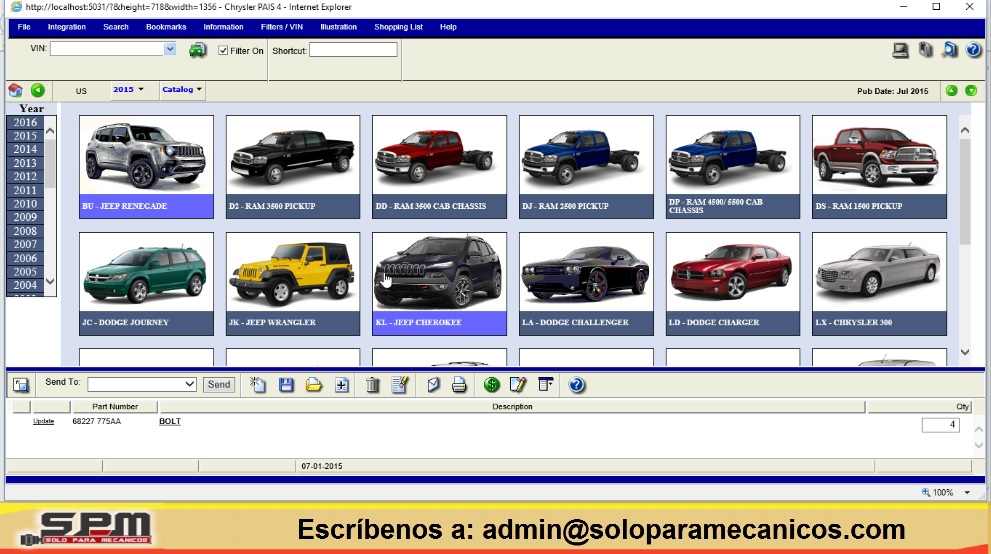Select year 2004 in Year list
This screenshot has height=554, width=991.
(25, 286)
